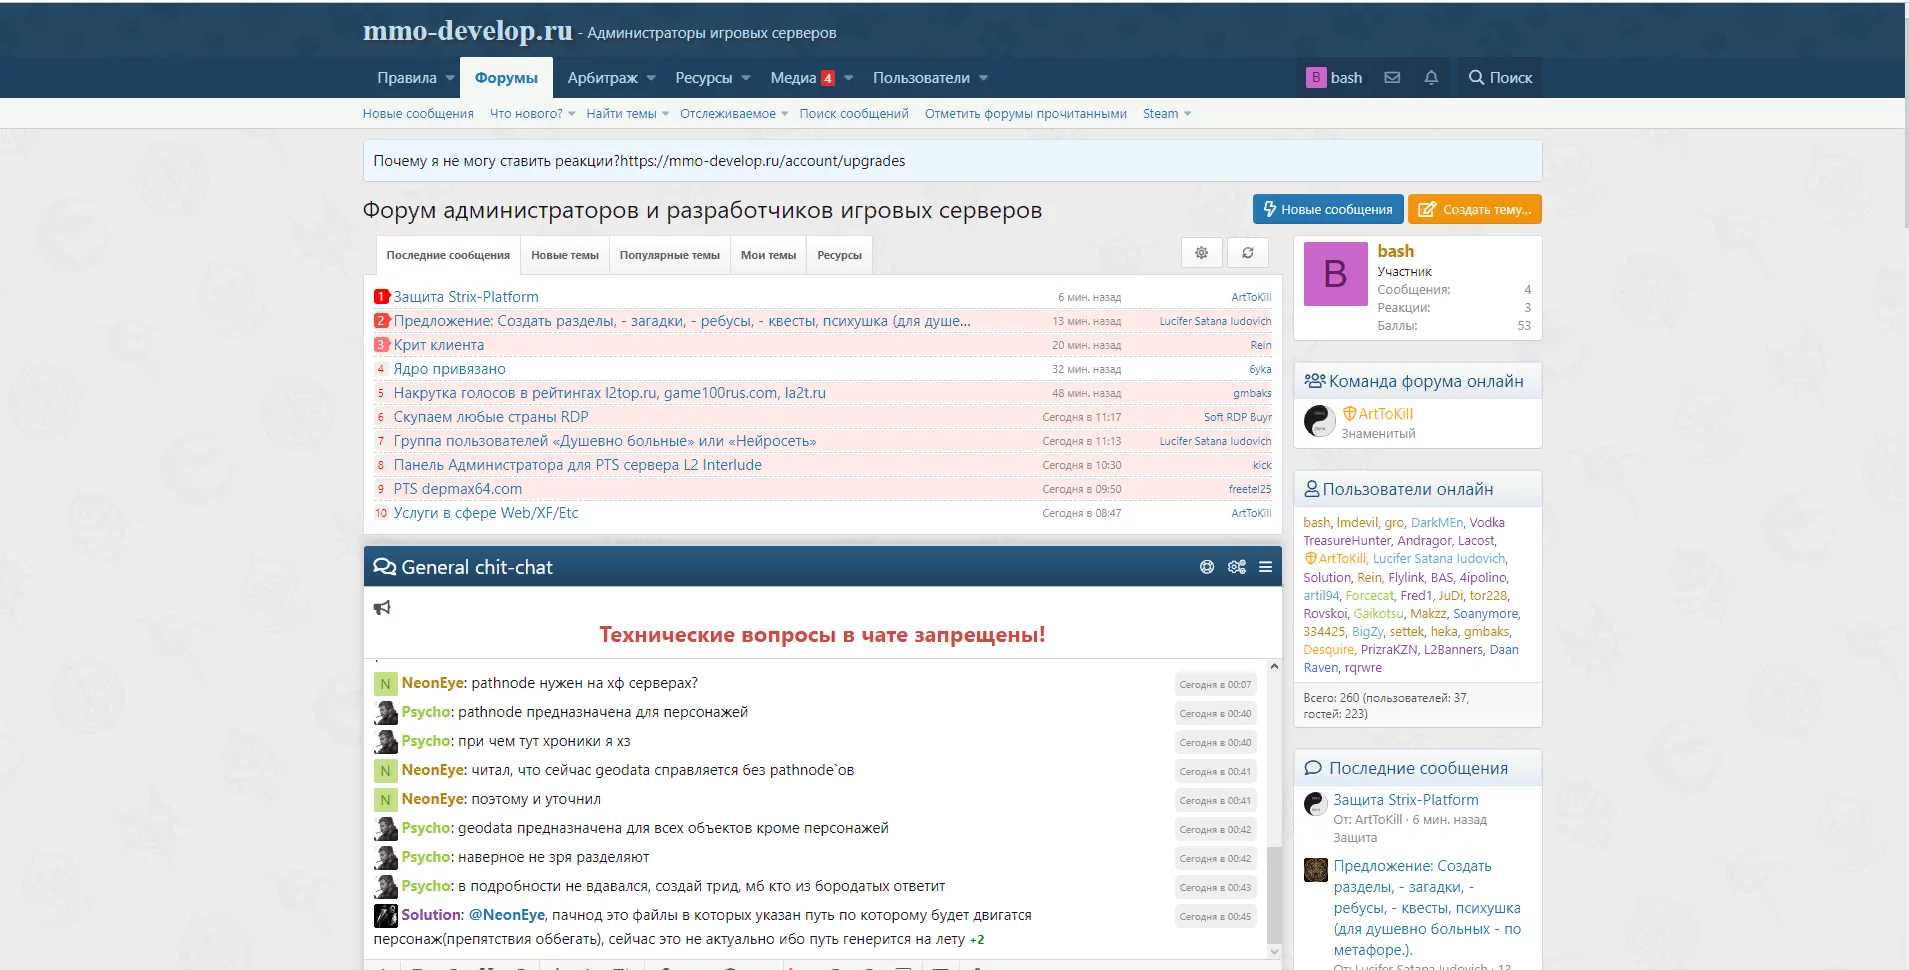Open PrizraKZN in online users list
1909x970 pixels.
1389,650
